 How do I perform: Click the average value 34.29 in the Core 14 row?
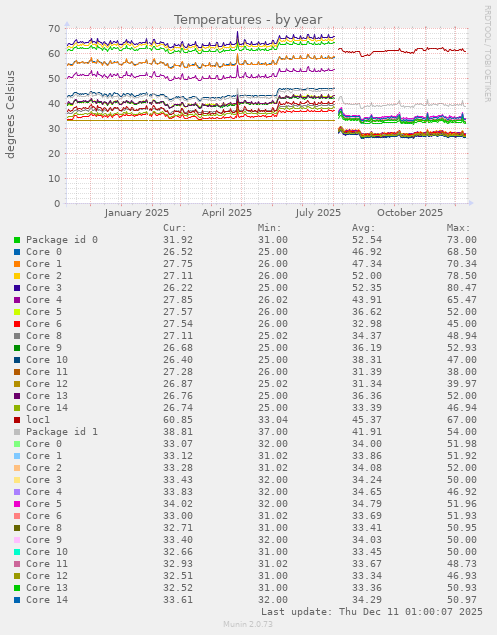tap(367, 600)
